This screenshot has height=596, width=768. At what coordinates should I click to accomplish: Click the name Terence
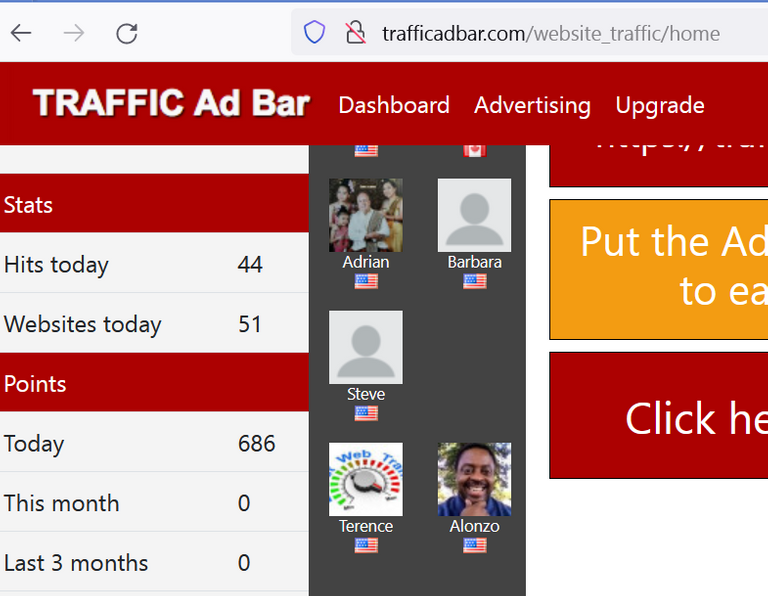(x=366, y=526)
